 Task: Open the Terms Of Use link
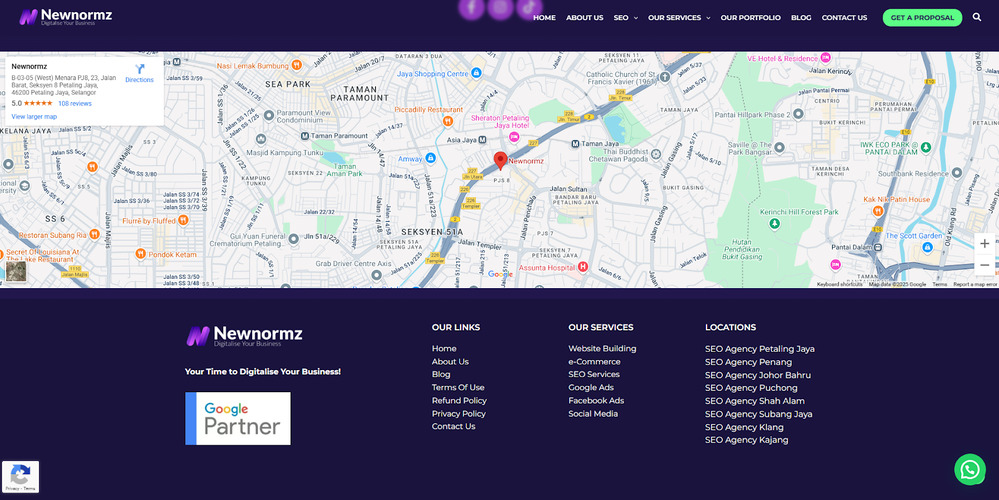pos(458,387)
